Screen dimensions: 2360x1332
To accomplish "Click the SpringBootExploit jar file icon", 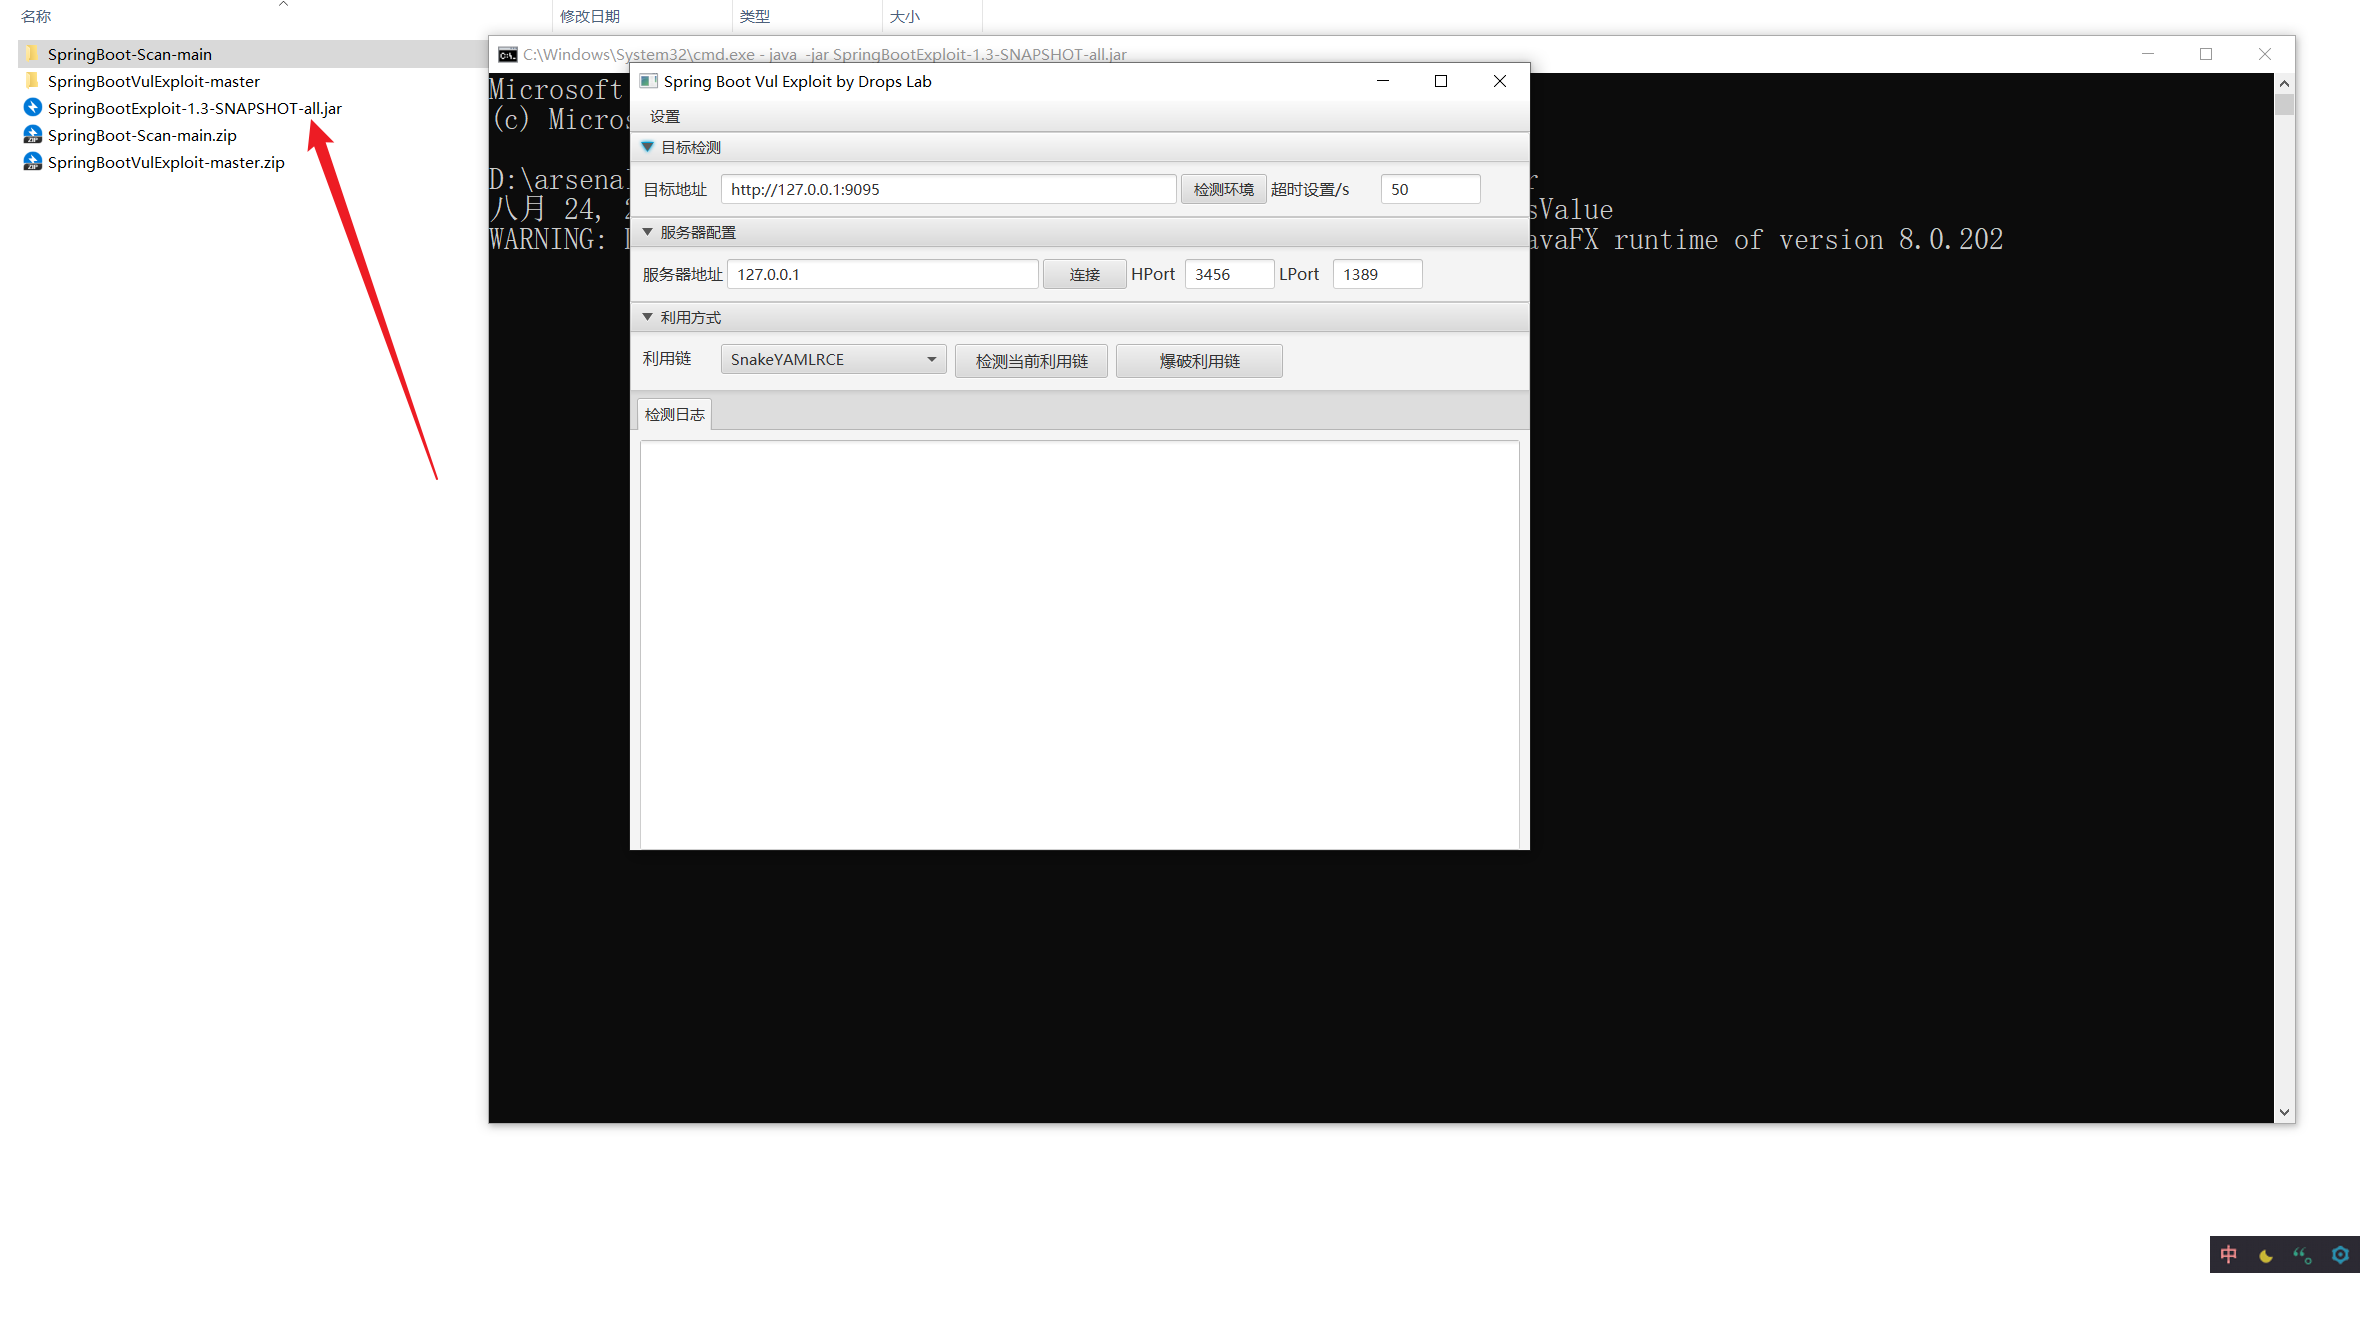I will point(33,108).
